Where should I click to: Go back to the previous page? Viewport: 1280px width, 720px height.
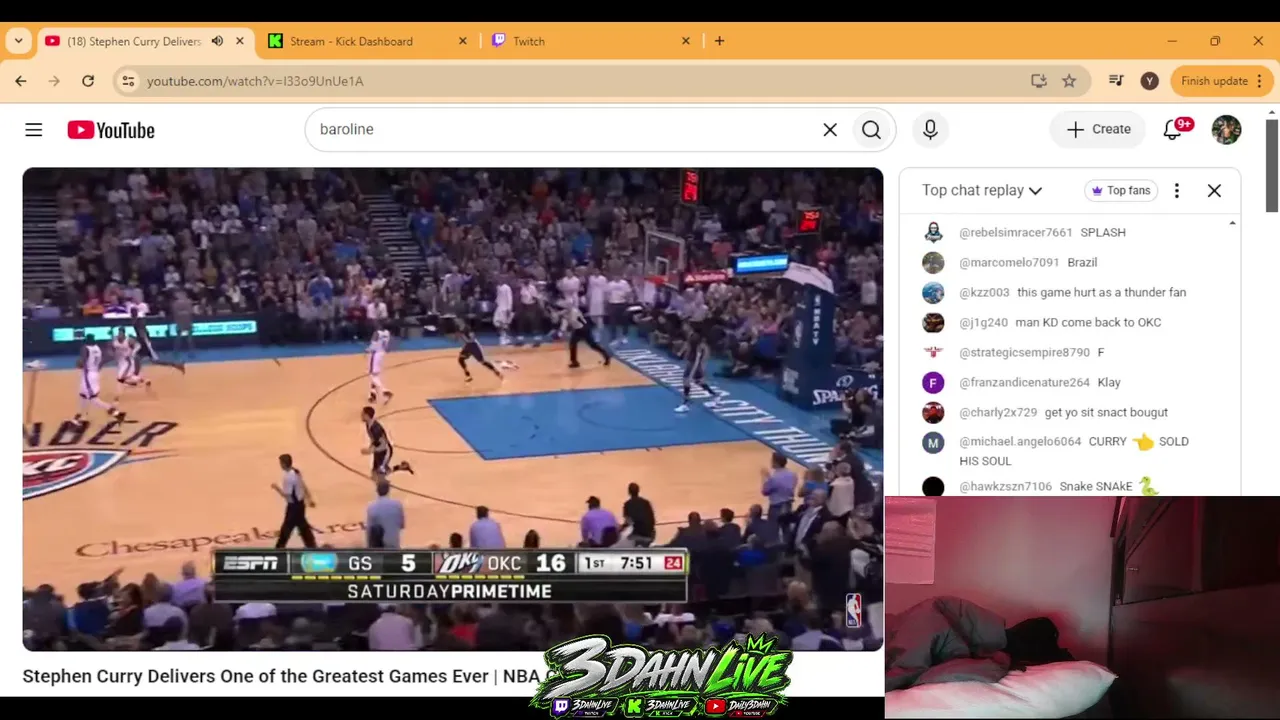(x=21, y=81)
